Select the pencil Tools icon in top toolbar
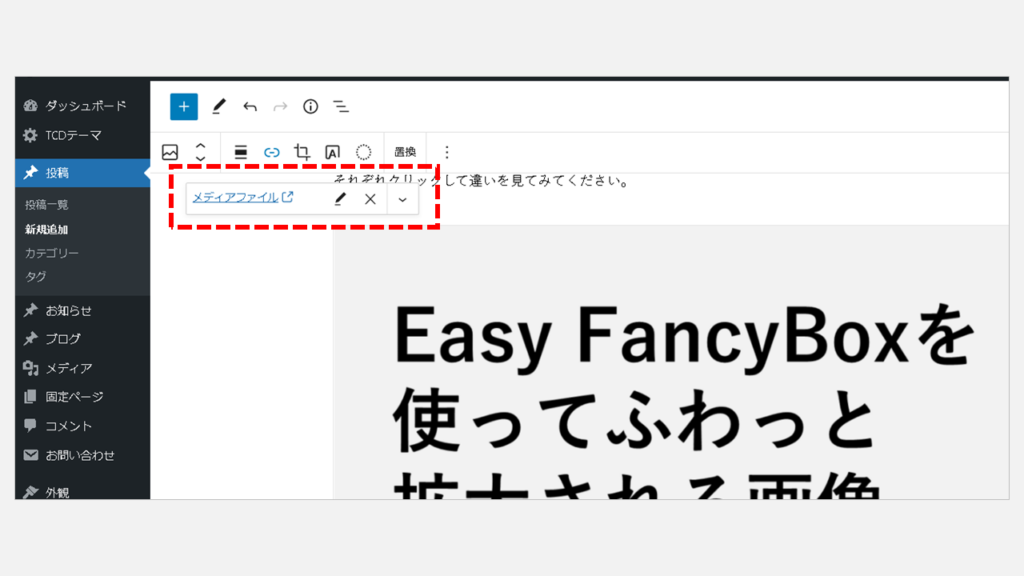This screenshot has height=576, width=1024. tap(219, 106)
